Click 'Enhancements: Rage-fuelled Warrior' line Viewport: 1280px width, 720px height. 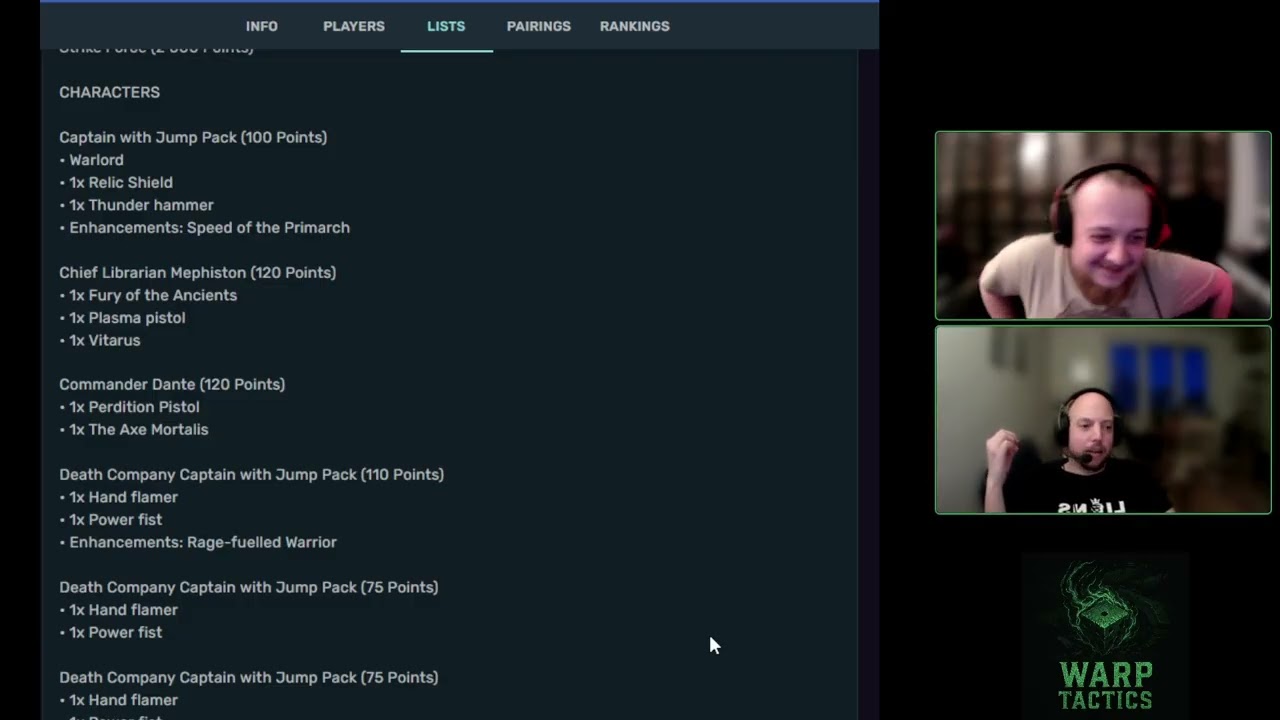tap(198, 542)
